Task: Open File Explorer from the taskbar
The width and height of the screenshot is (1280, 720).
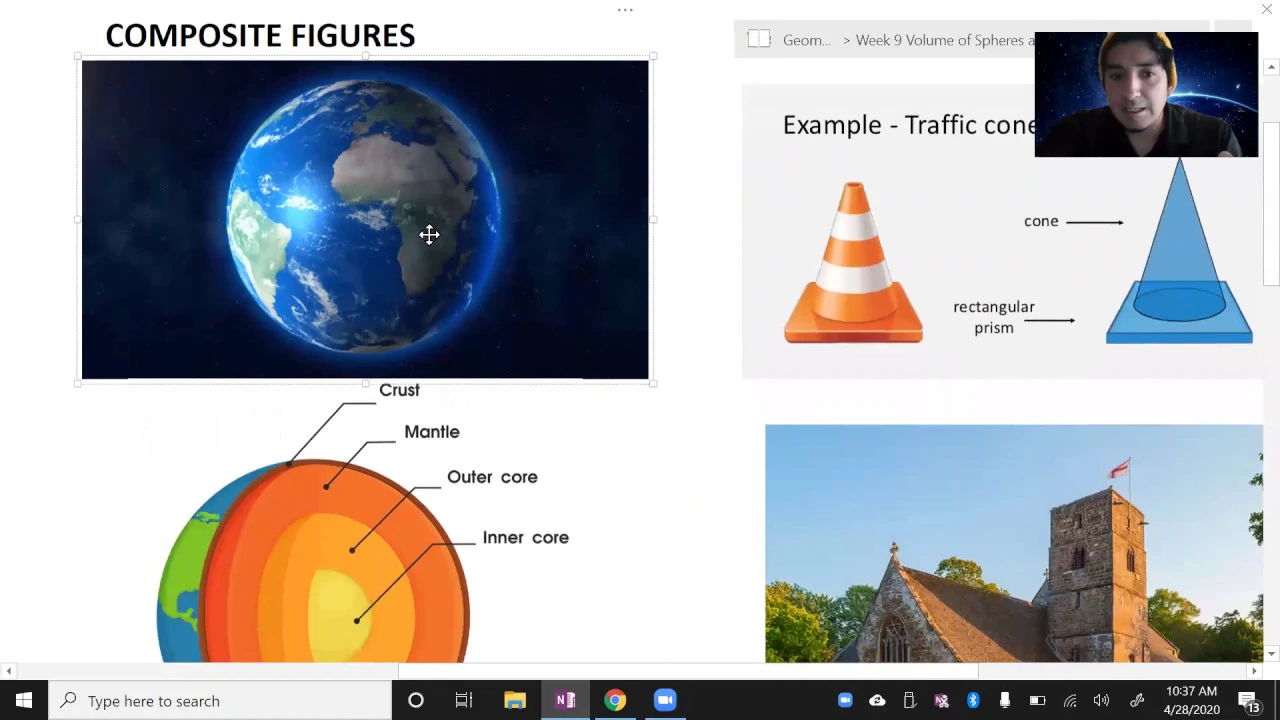Action: coord(515,701)
